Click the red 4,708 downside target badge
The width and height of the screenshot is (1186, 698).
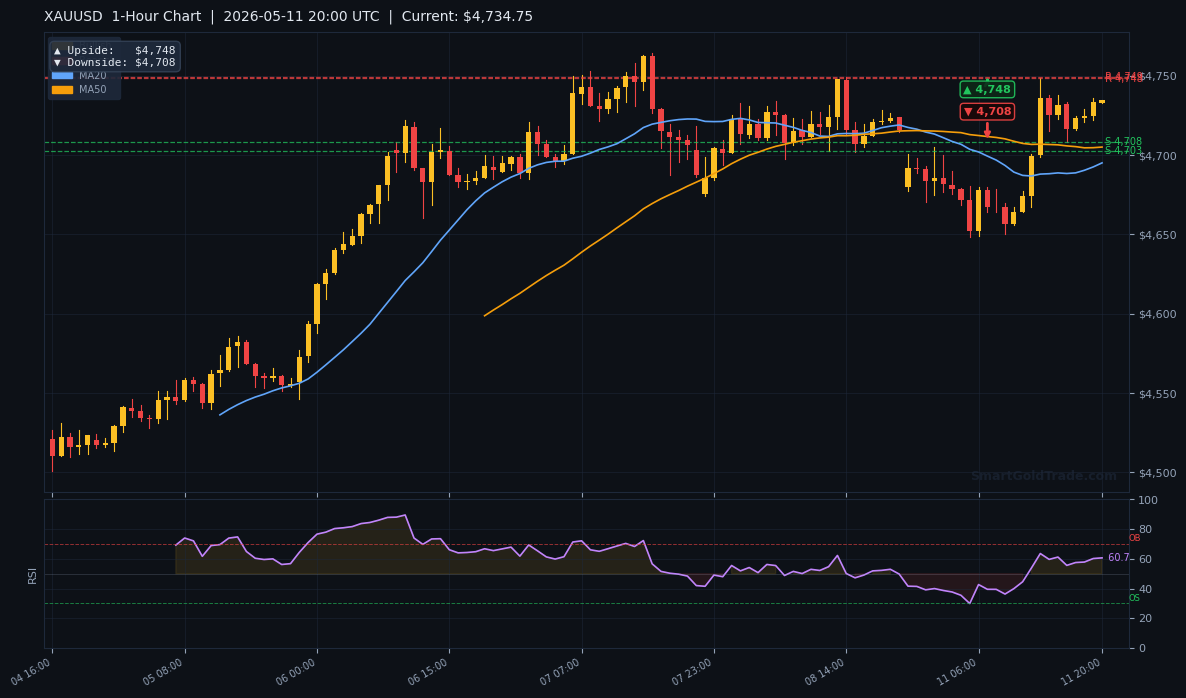[987, 111]
